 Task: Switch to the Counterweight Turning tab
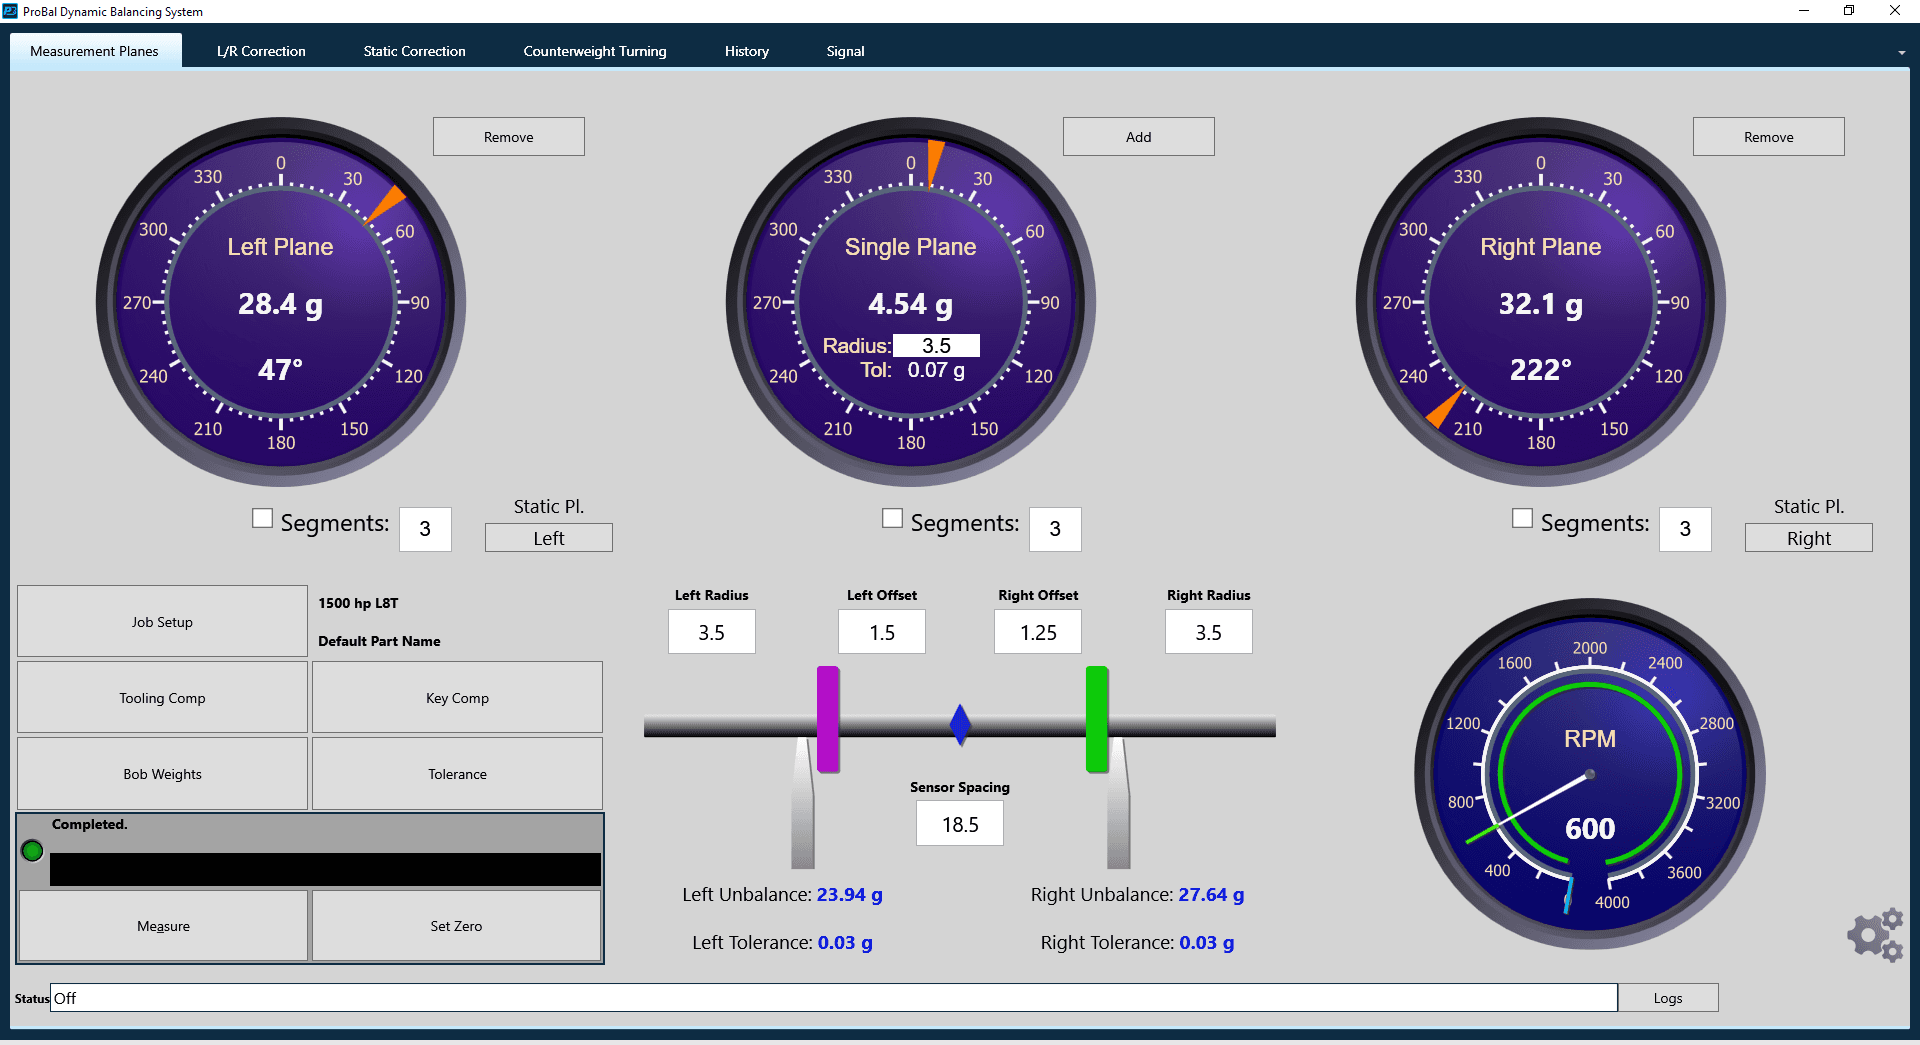(594, 51)
